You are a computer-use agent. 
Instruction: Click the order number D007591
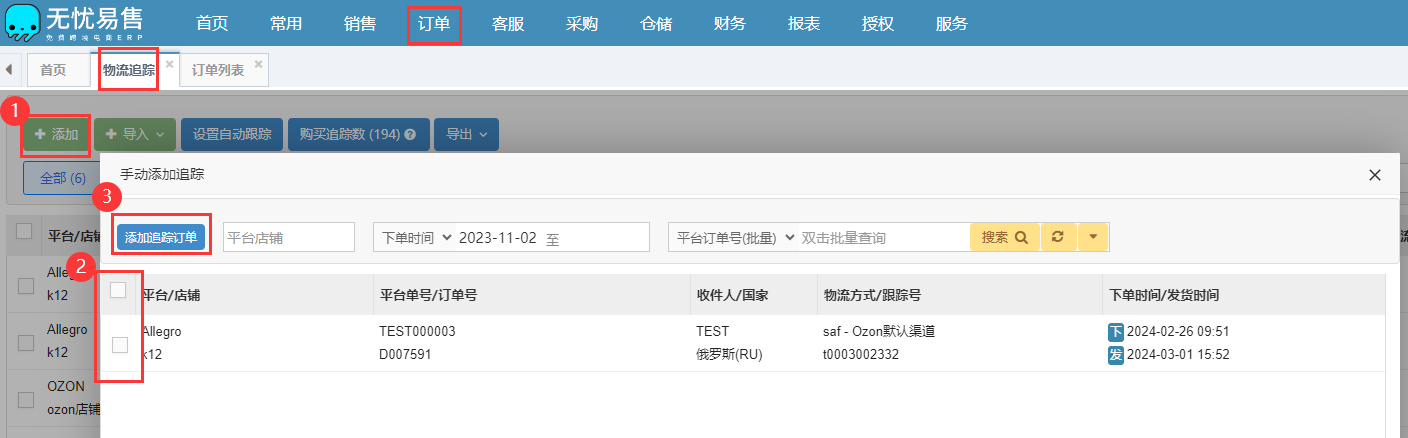click(405, 354)
